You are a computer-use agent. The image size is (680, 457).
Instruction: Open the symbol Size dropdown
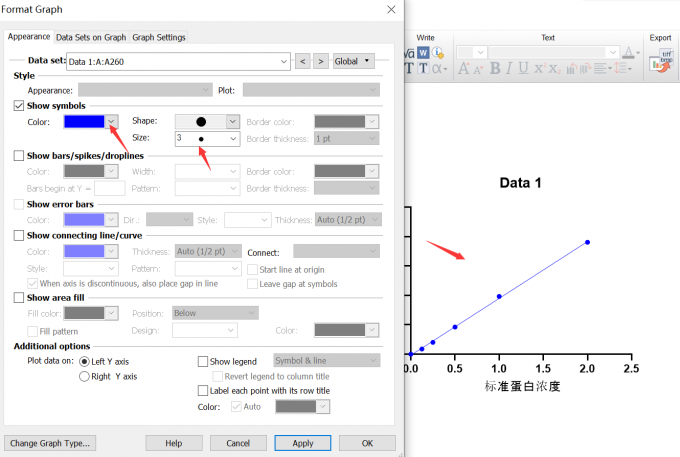coord(233,140)
